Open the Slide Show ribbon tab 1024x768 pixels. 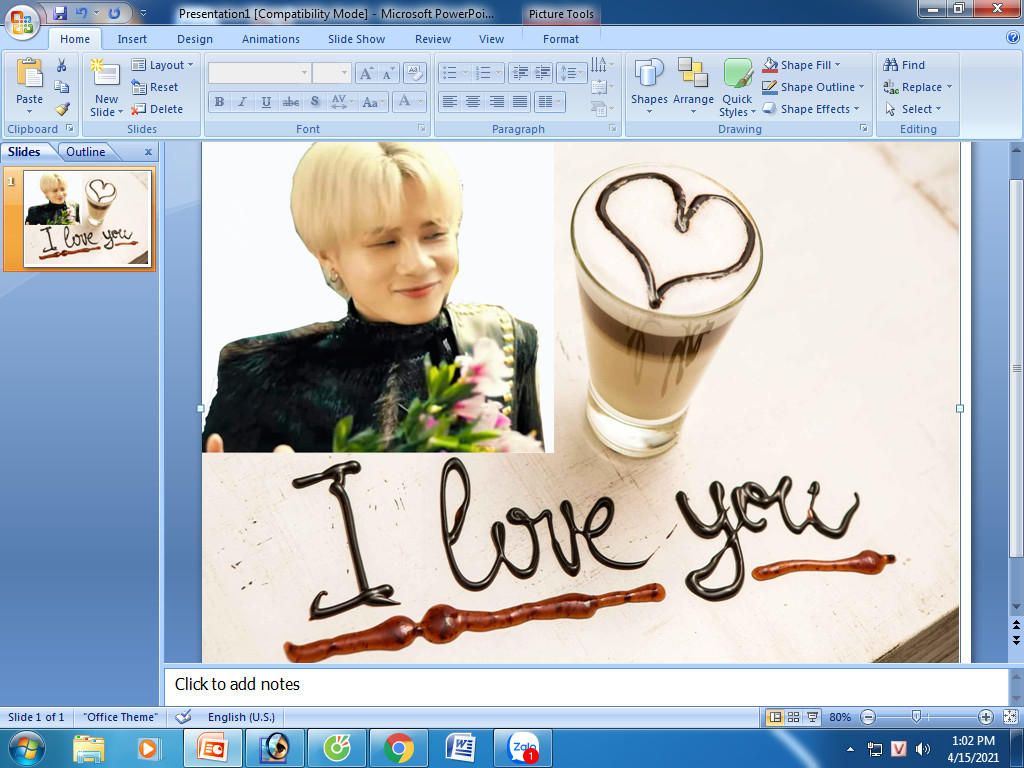(356, 39)
